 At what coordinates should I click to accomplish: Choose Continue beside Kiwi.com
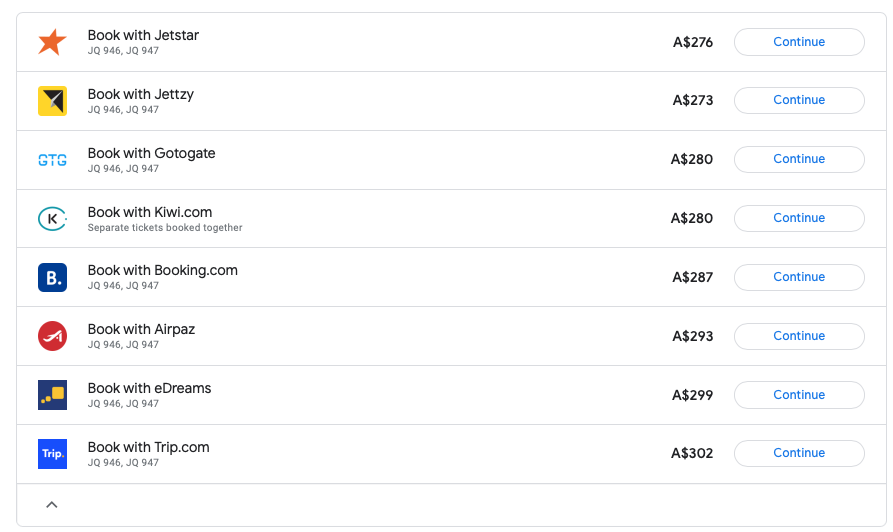point(798,218)
